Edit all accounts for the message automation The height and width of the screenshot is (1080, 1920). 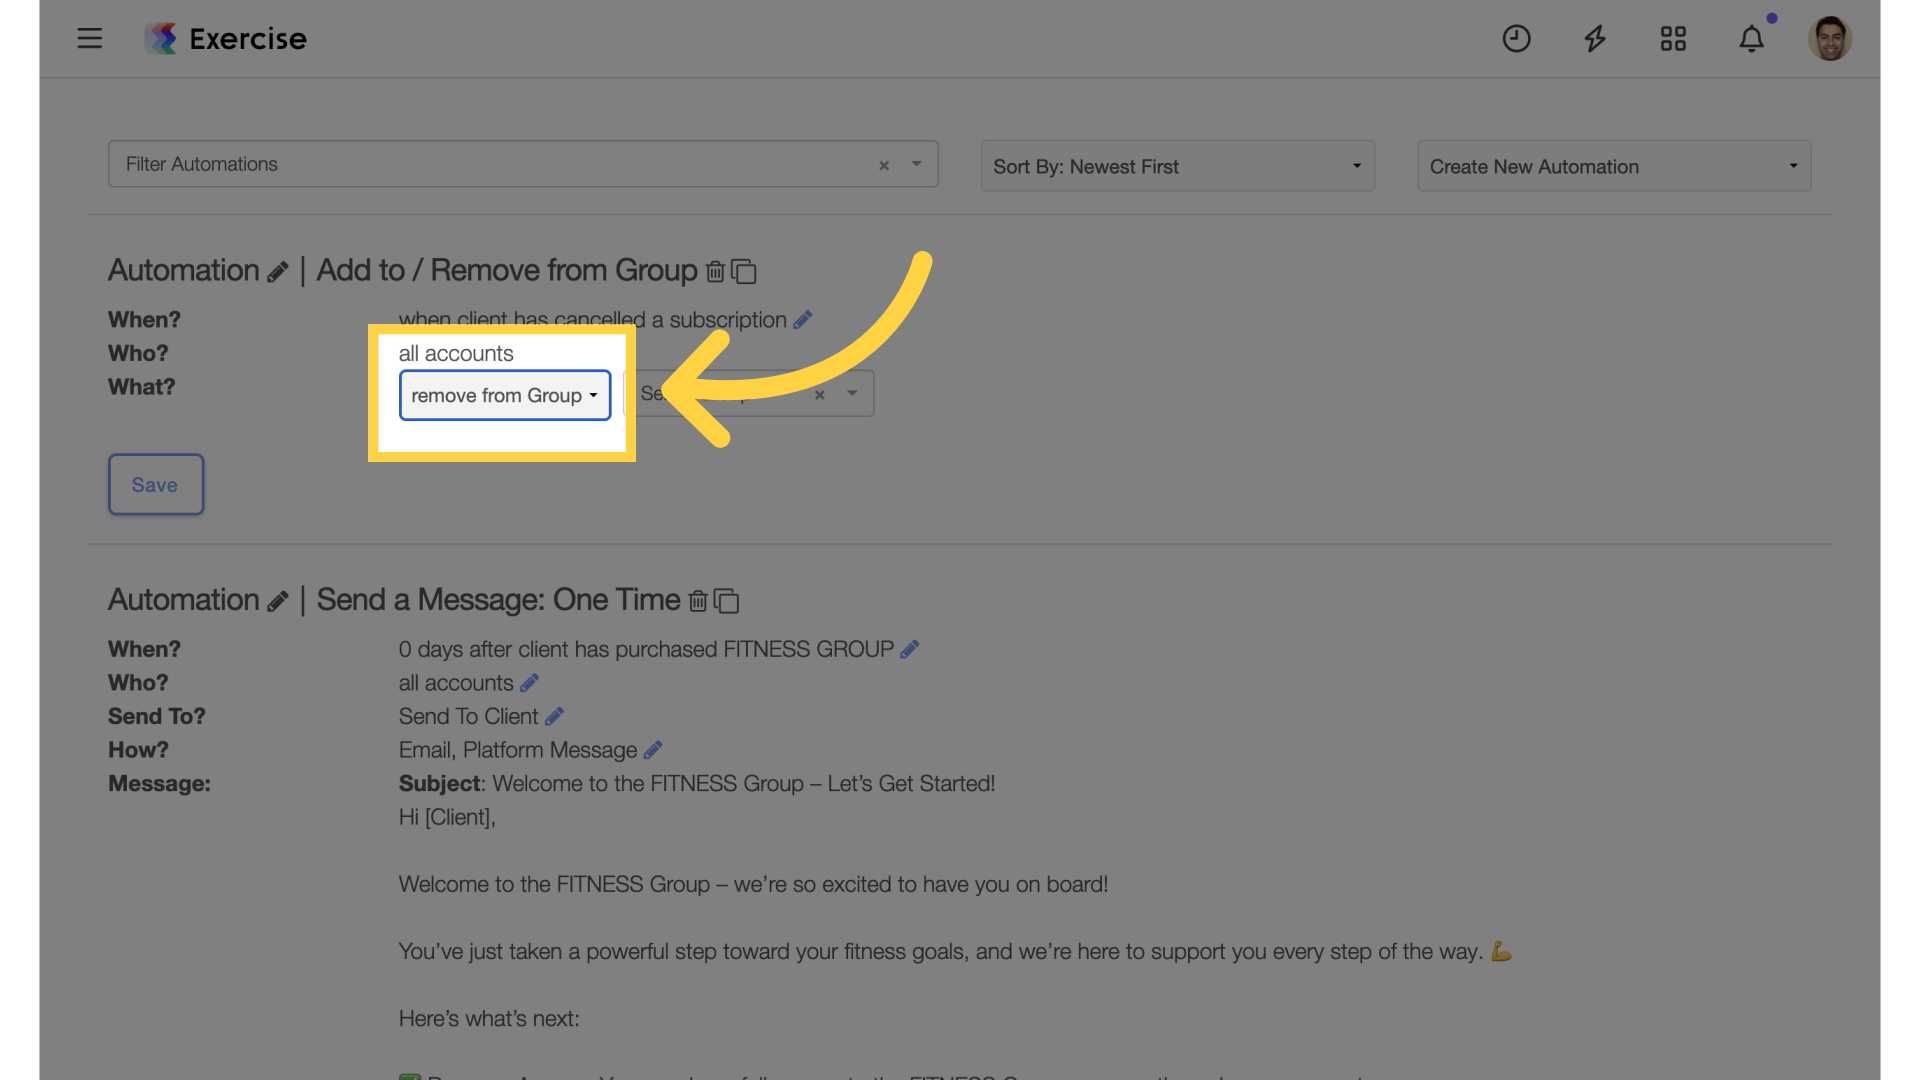pos(529,682)
